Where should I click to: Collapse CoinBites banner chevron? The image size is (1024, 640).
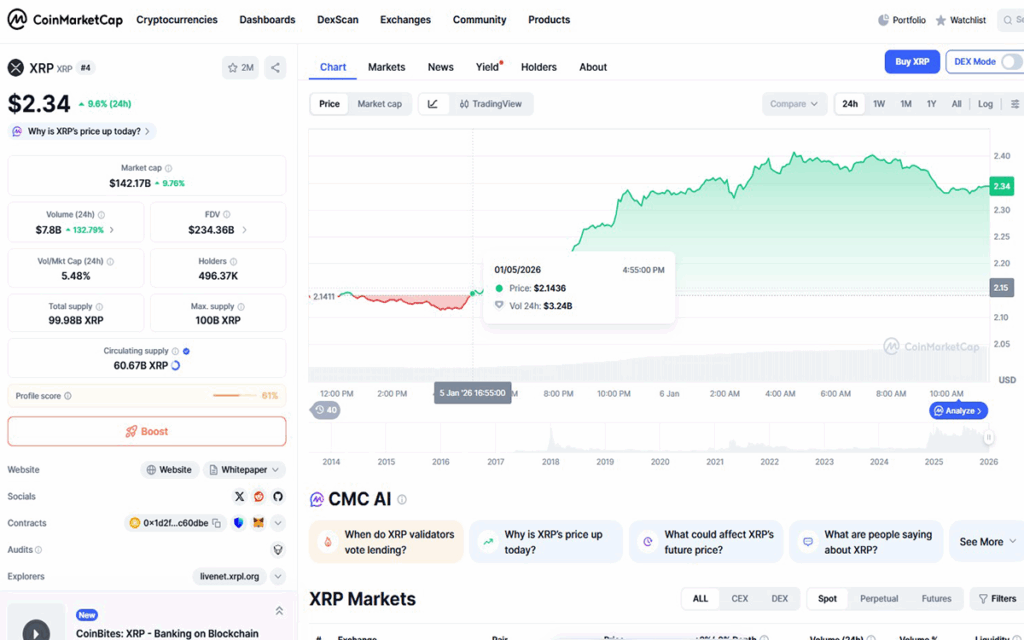point(279,611)
